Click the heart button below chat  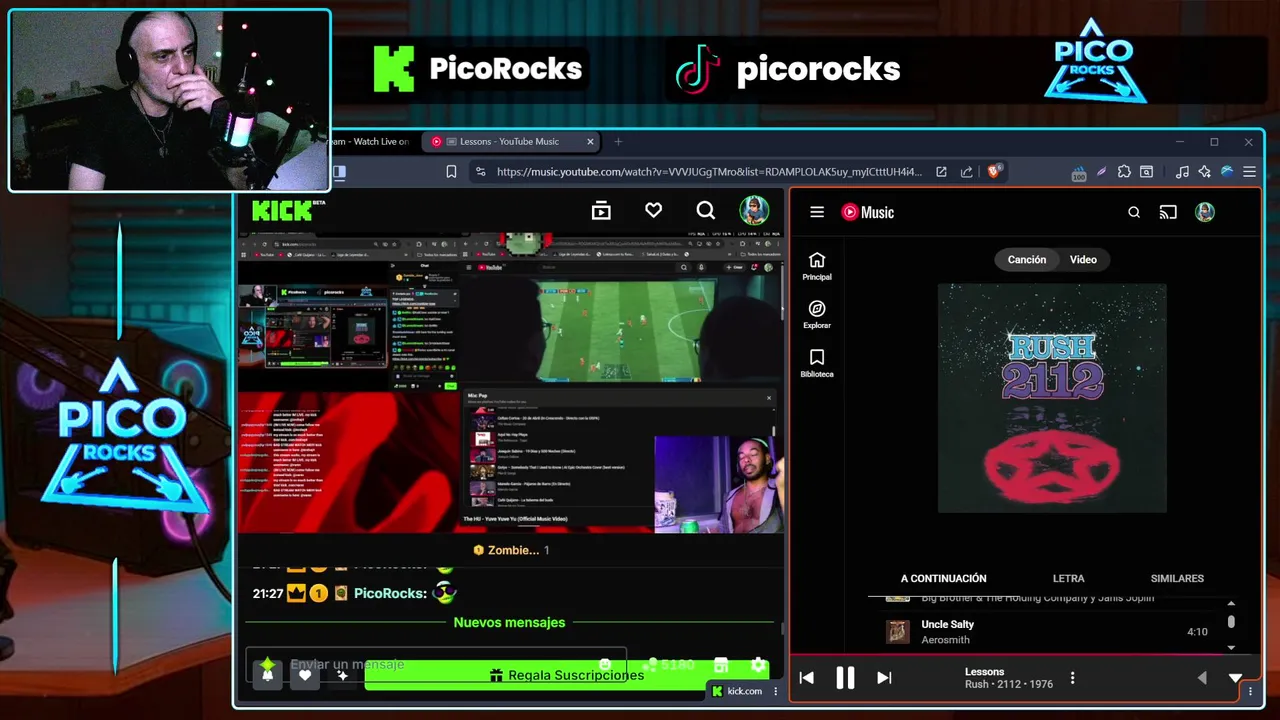tap(305, 675)
